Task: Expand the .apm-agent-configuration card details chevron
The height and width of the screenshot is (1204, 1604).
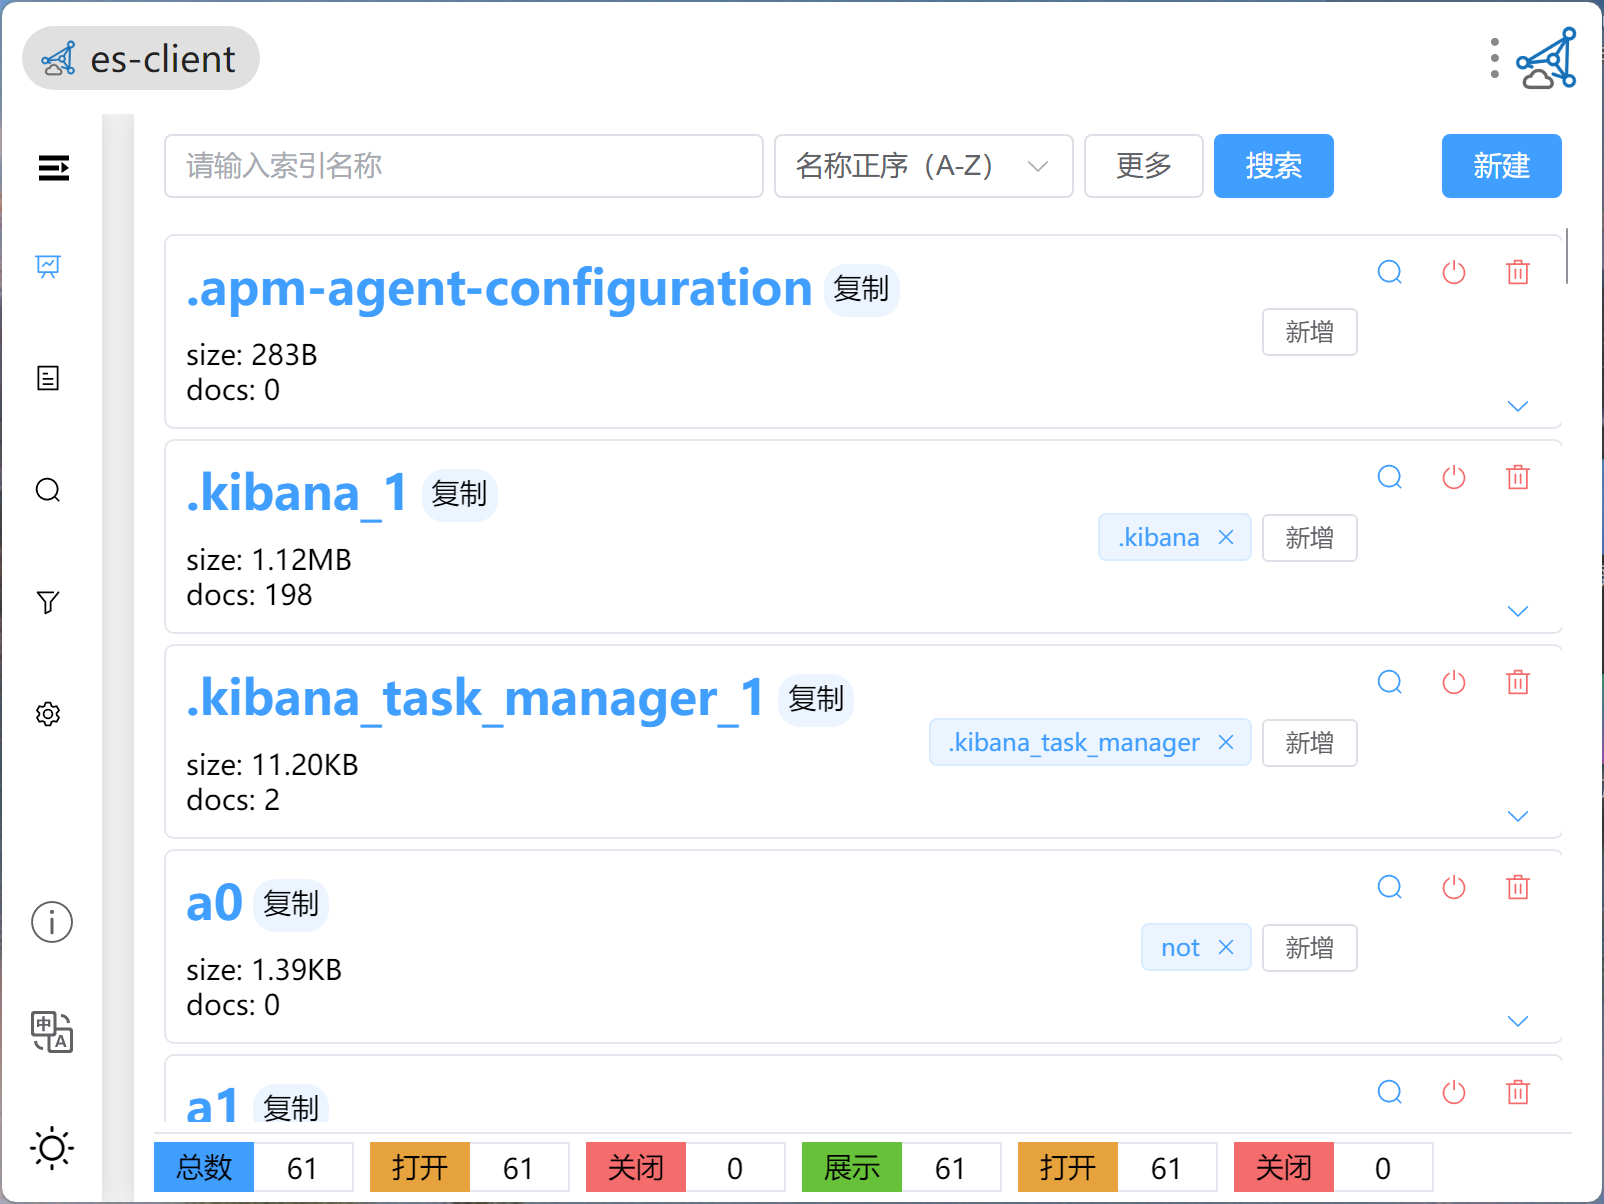Action: 1518,406
